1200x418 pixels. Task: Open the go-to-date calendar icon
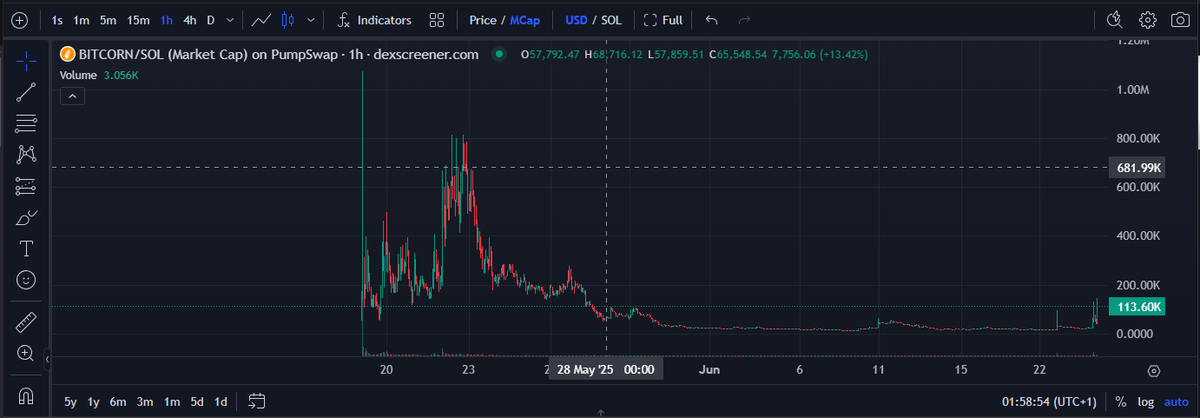point(257,401)
